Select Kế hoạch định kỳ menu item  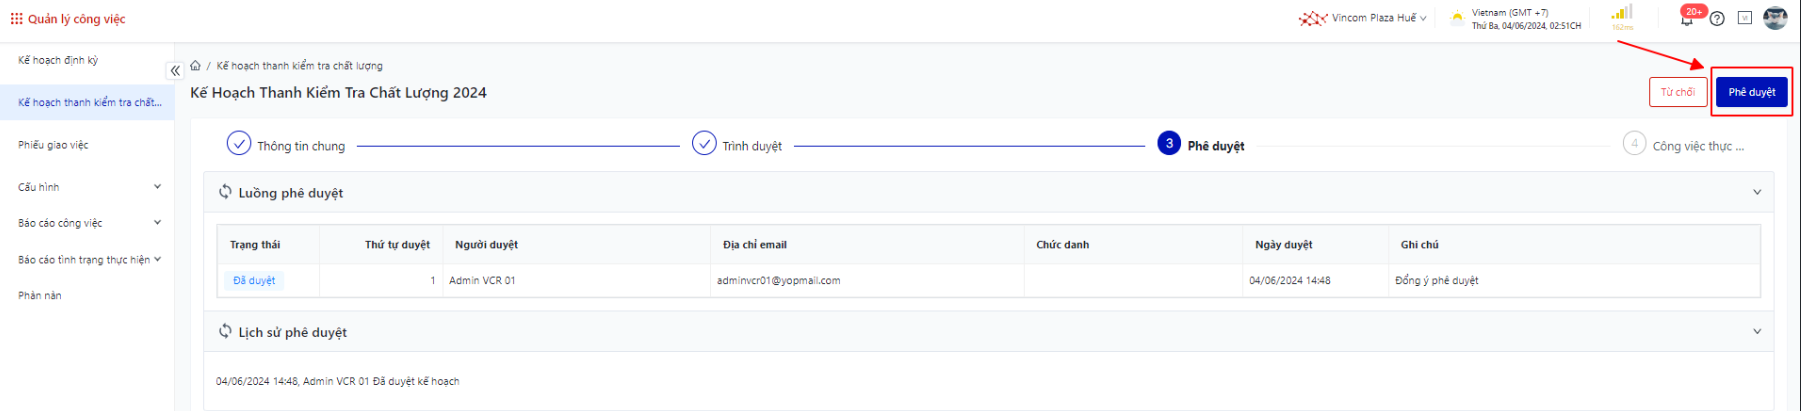[x=58, y=60]
